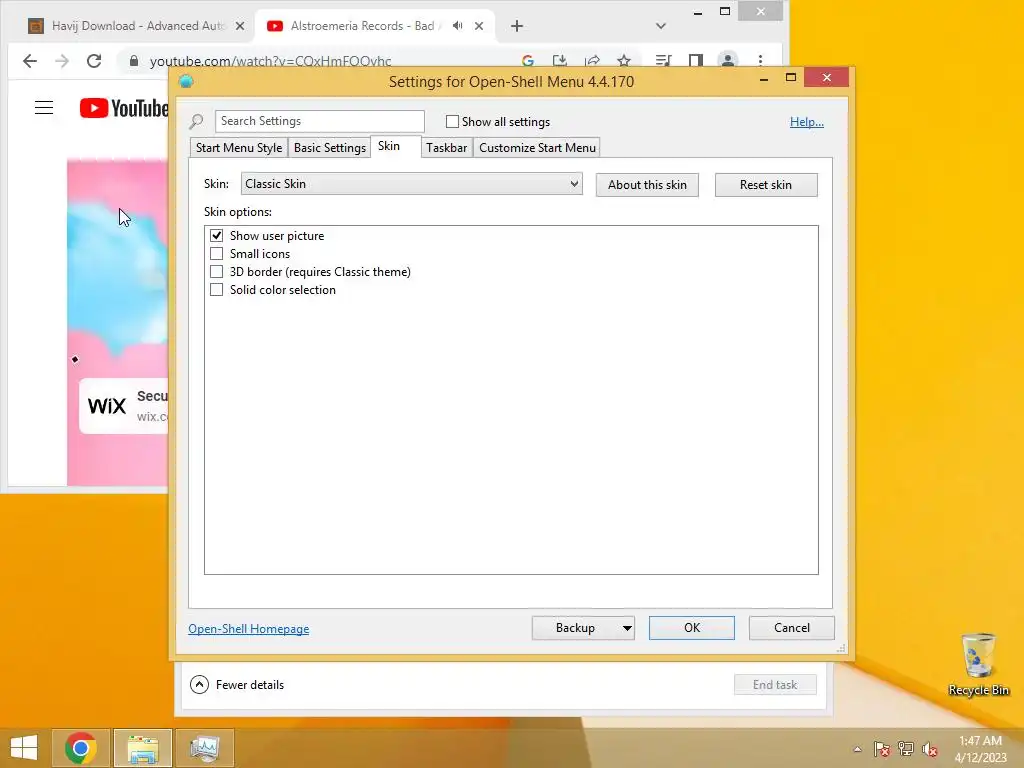The width and height of the screenshot is (1024, 768).
Task: Click the share page icon in Chrome
Action: [x=592, y=61]
